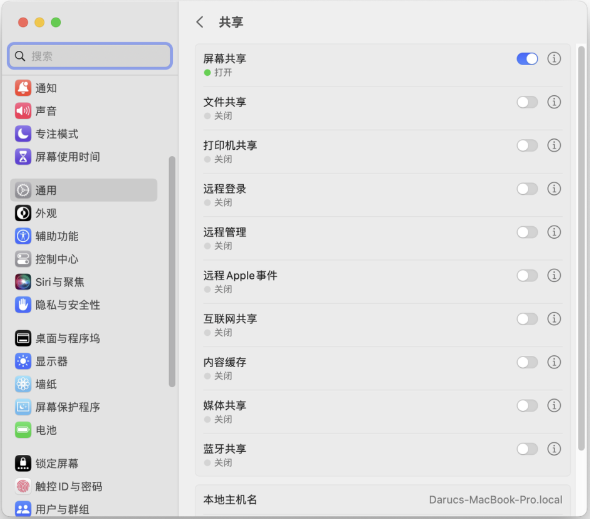Screen dimensions: 590x519
Task: Open the 墙纸 wallpaper icon
Action: tap(23, 384)
